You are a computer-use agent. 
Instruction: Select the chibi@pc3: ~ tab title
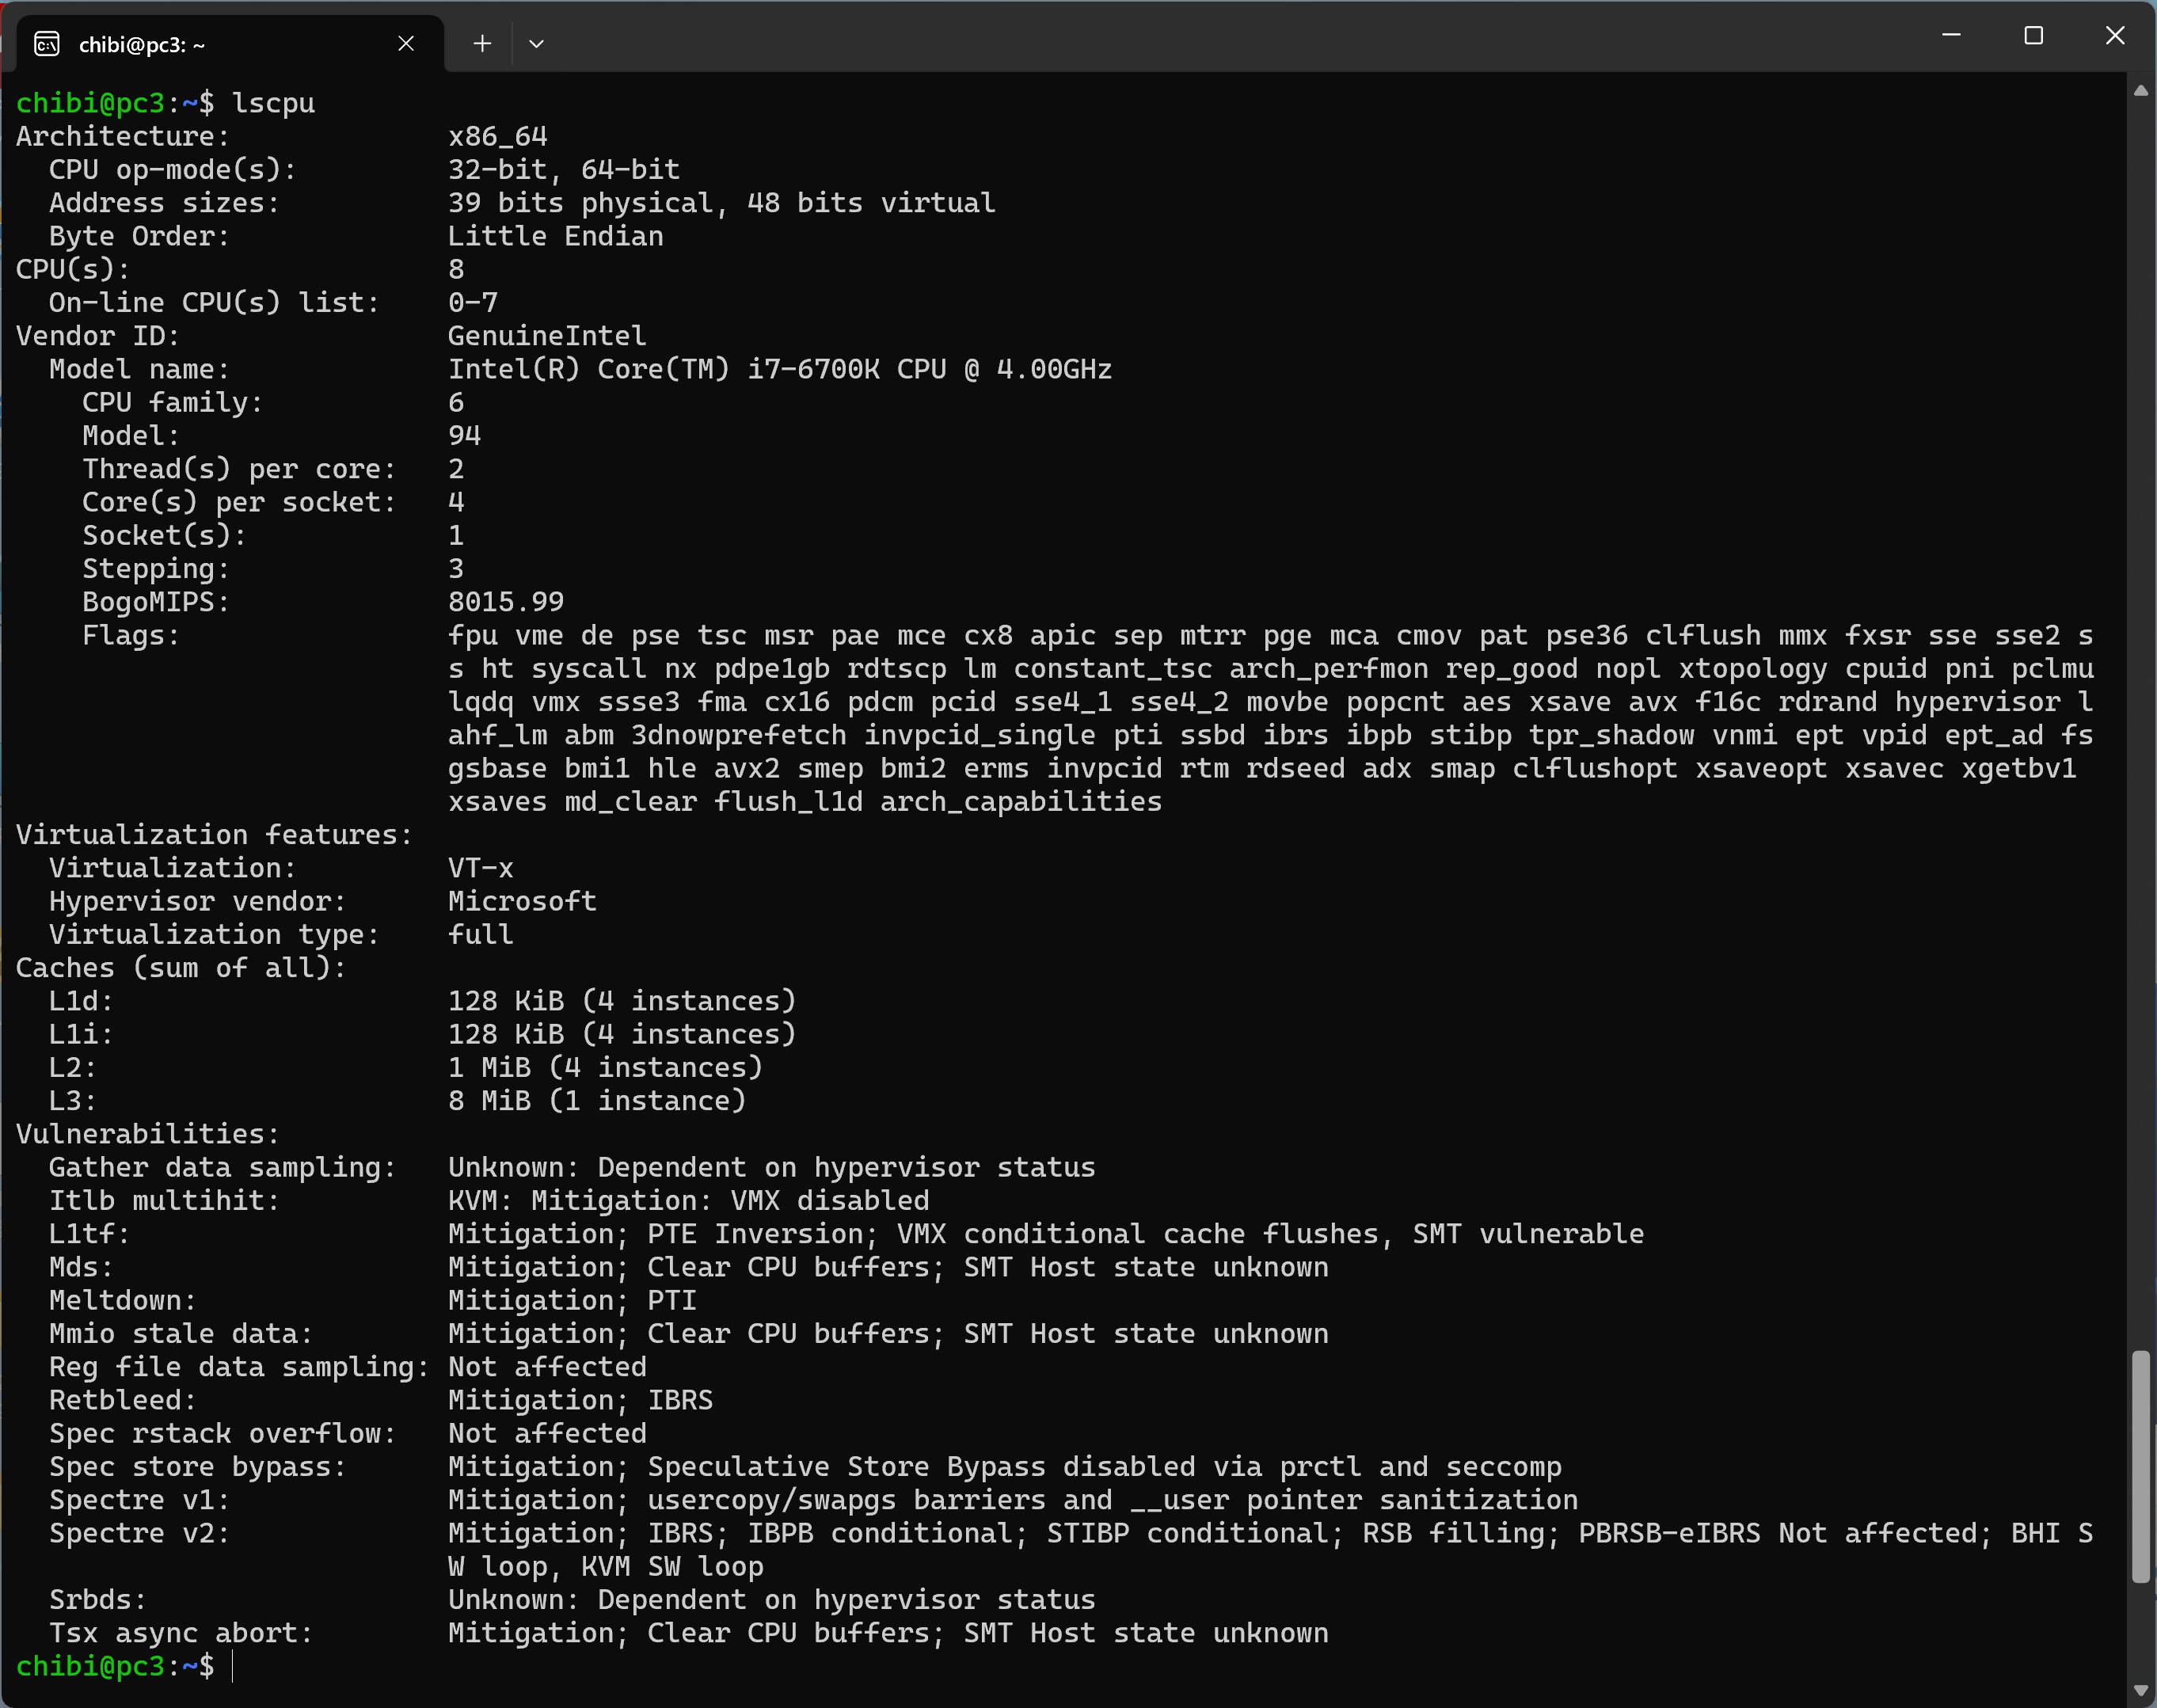click(142, 45)
